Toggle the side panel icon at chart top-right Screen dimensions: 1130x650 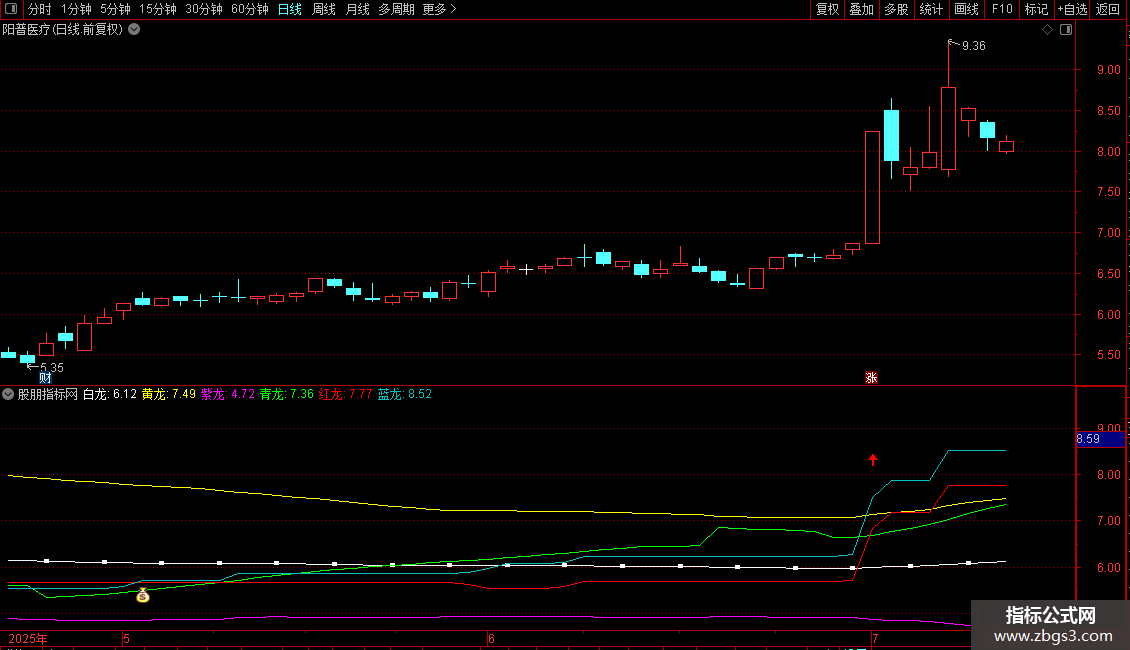click(x=1066, y=30)
